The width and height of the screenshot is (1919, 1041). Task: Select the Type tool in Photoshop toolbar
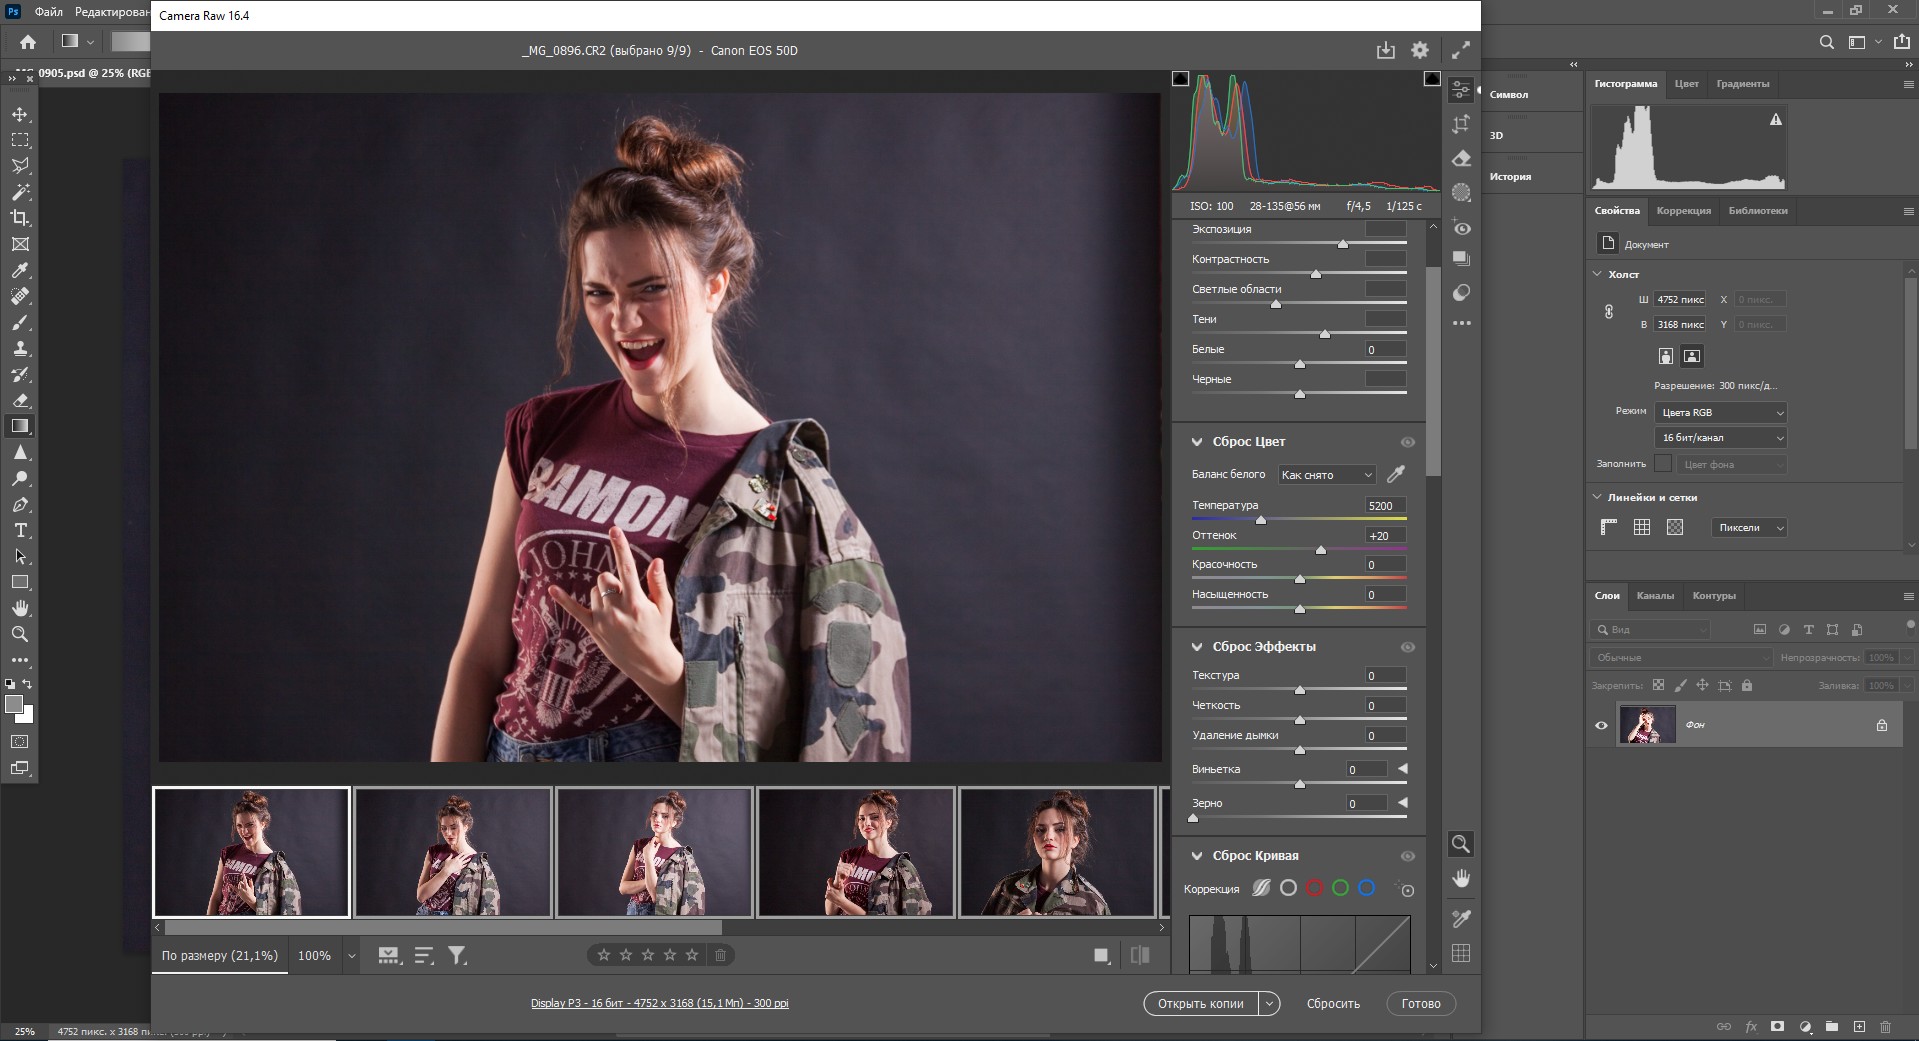[x=20, y=531]
